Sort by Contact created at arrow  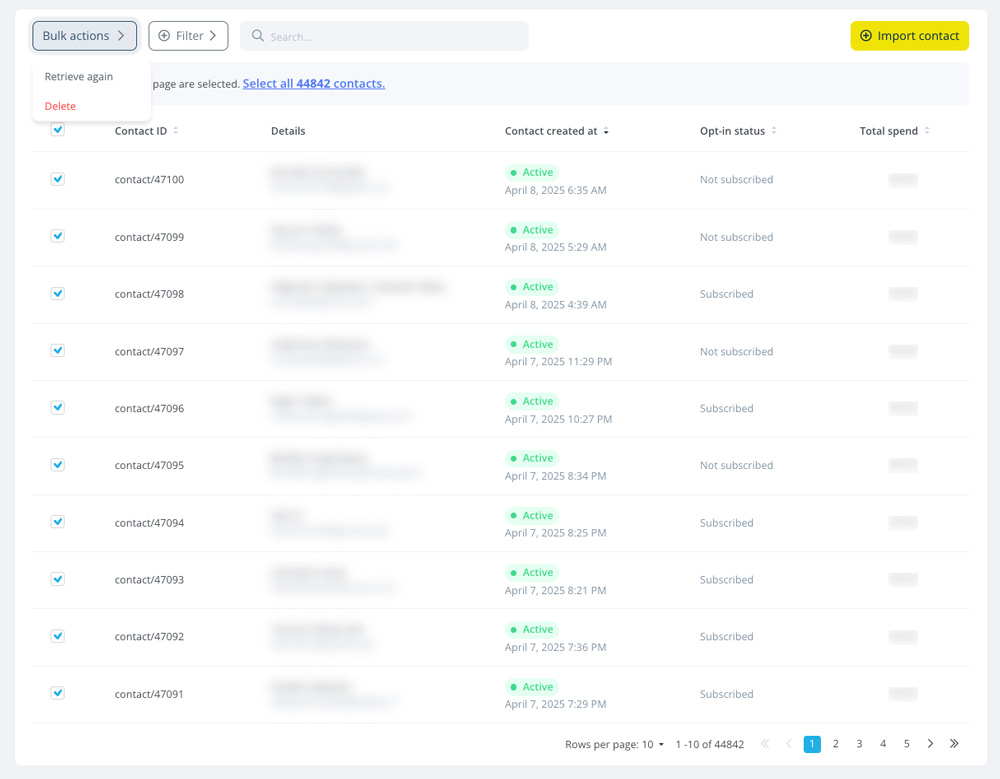606,131
